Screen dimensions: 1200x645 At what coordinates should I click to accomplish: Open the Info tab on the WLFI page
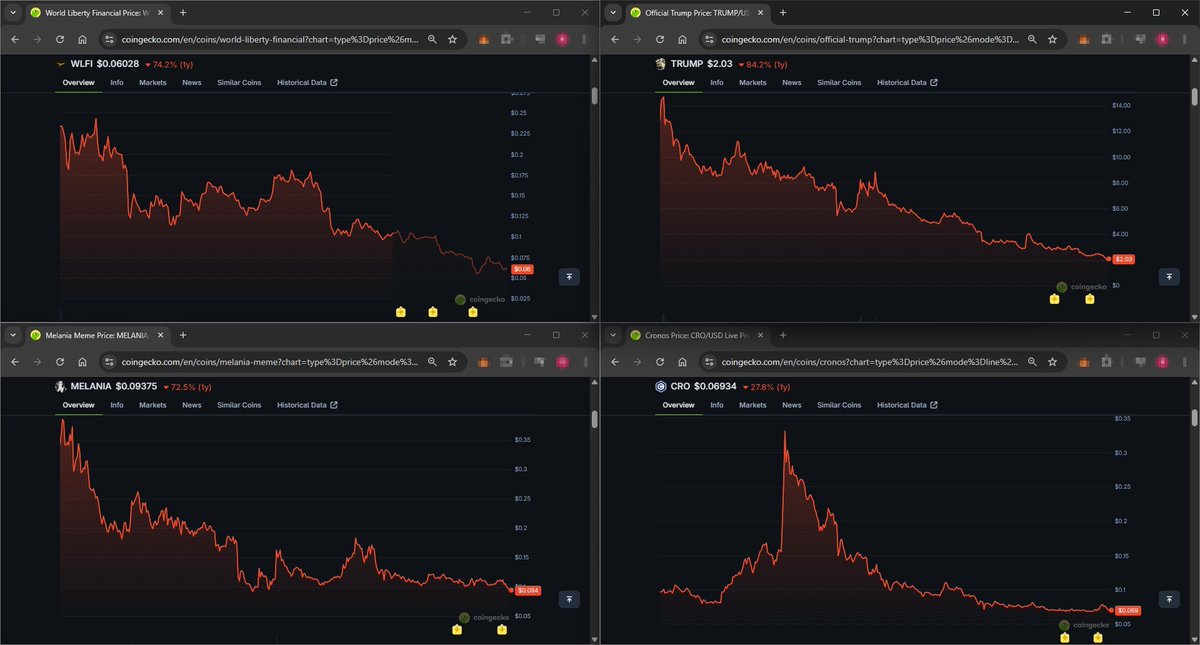pos(117,83)
